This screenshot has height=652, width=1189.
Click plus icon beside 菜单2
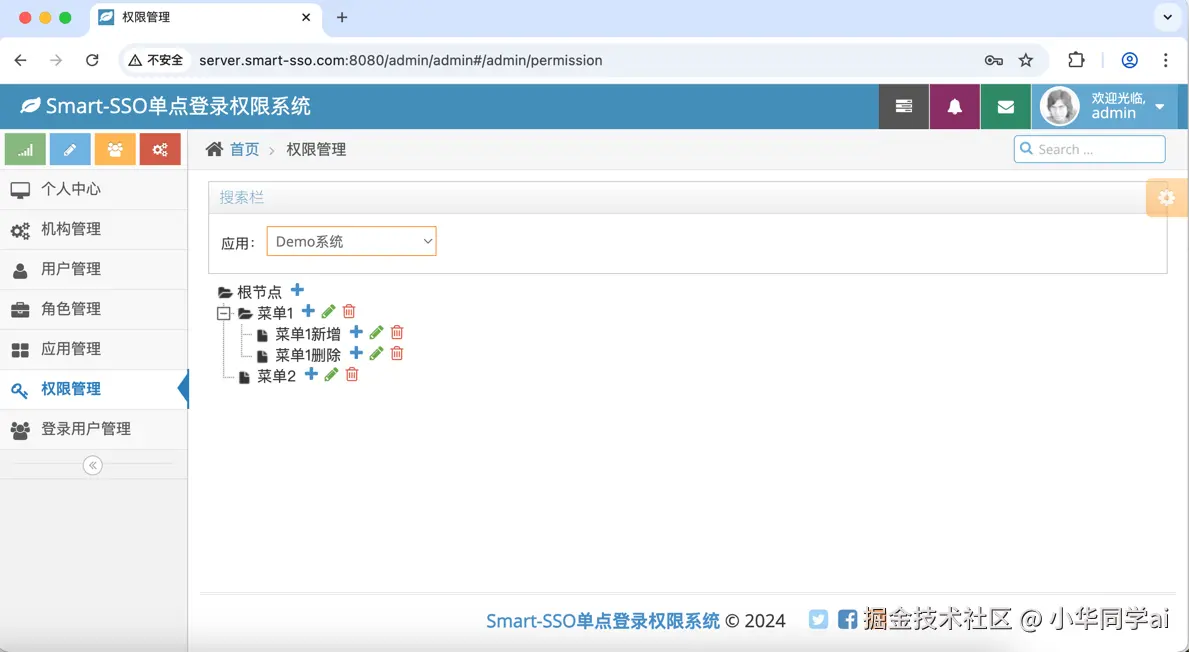[x=311, y=375]
